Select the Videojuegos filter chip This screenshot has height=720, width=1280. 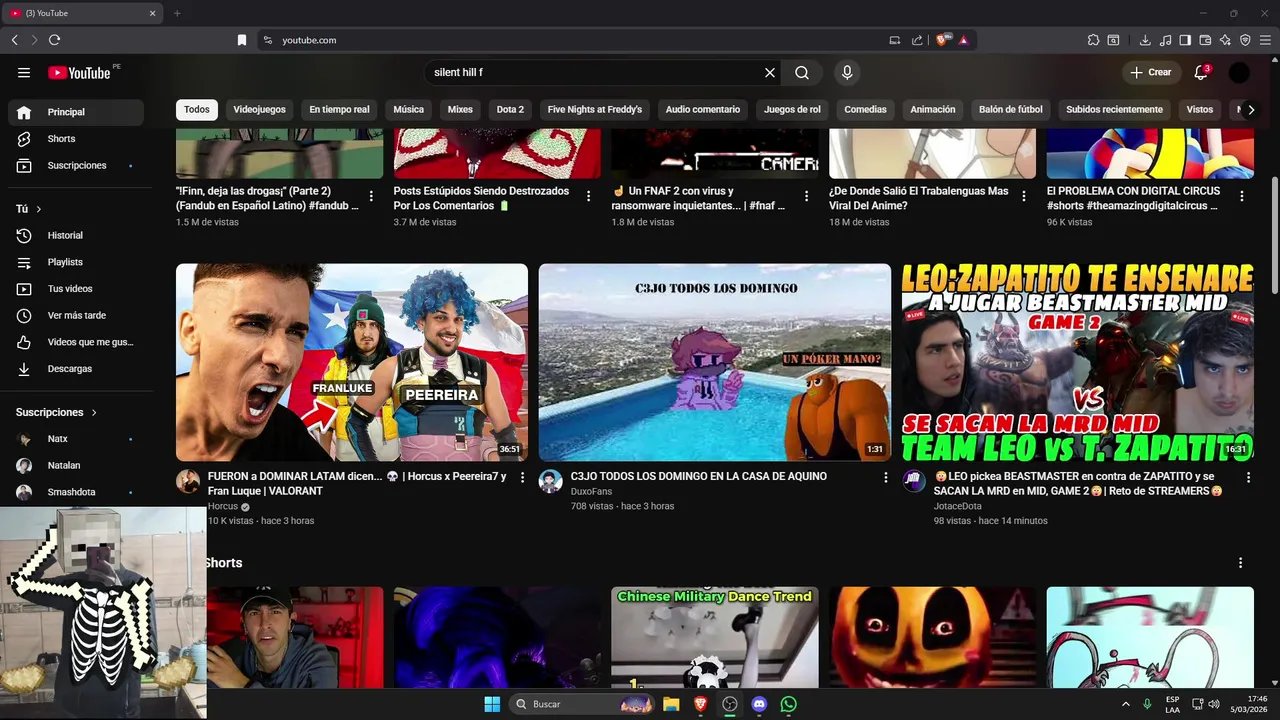[x=259, y=110]
